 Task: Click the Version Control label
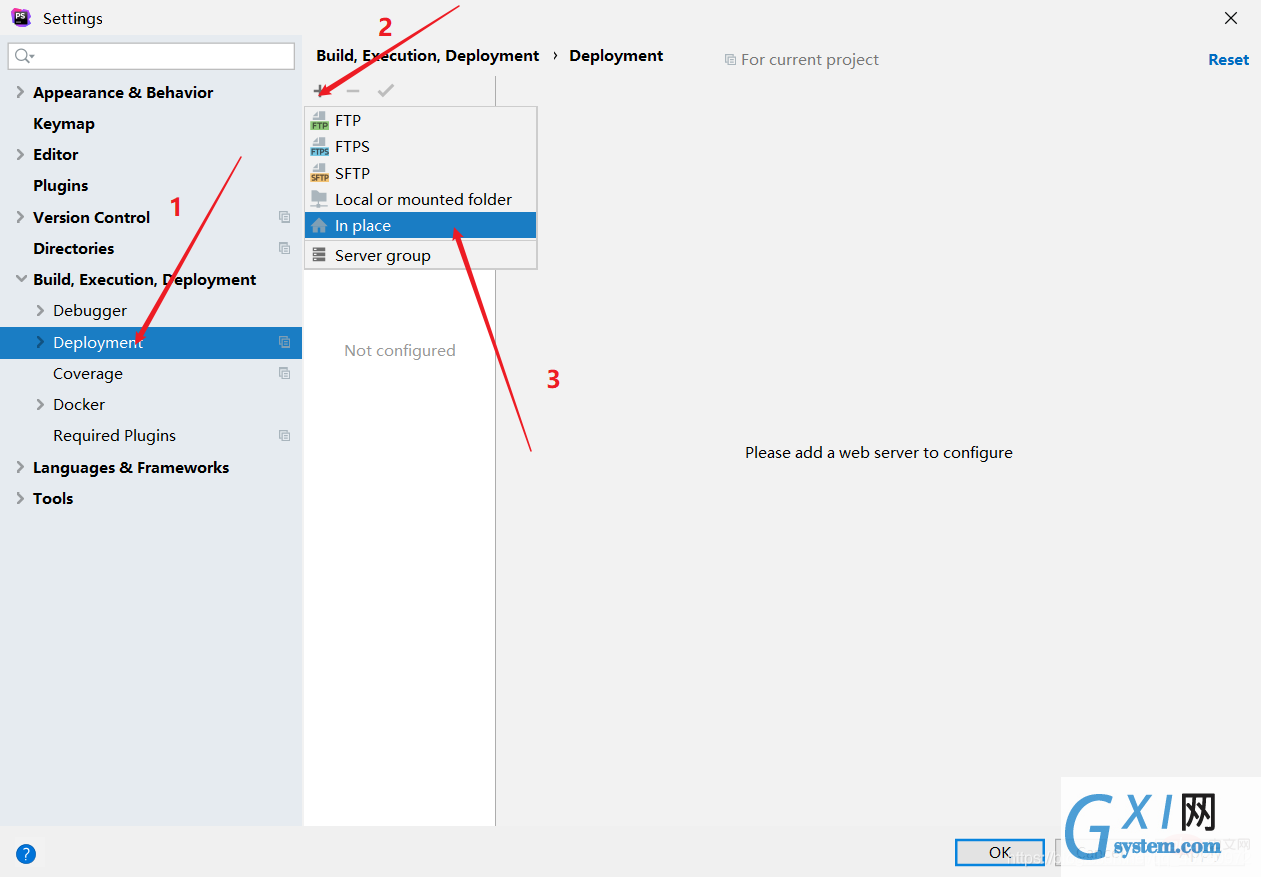tap(91, 217)
